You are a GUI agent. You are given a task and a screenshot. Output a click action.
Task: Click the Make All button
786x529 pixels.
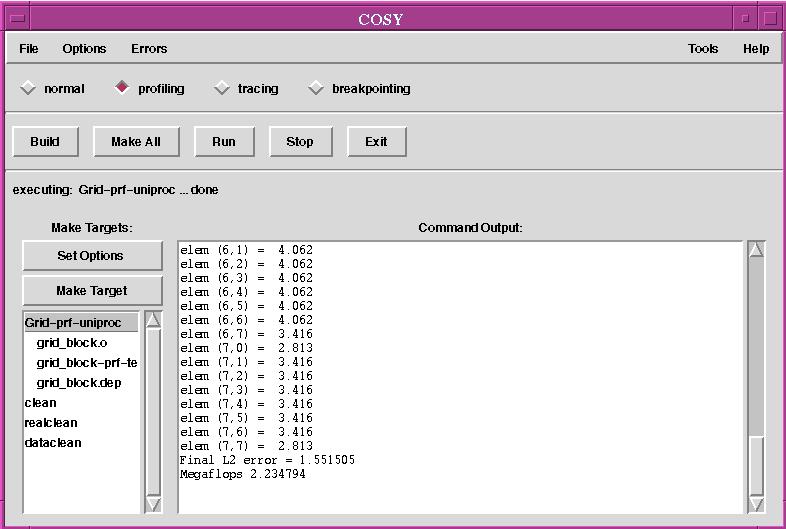point(136,141)
